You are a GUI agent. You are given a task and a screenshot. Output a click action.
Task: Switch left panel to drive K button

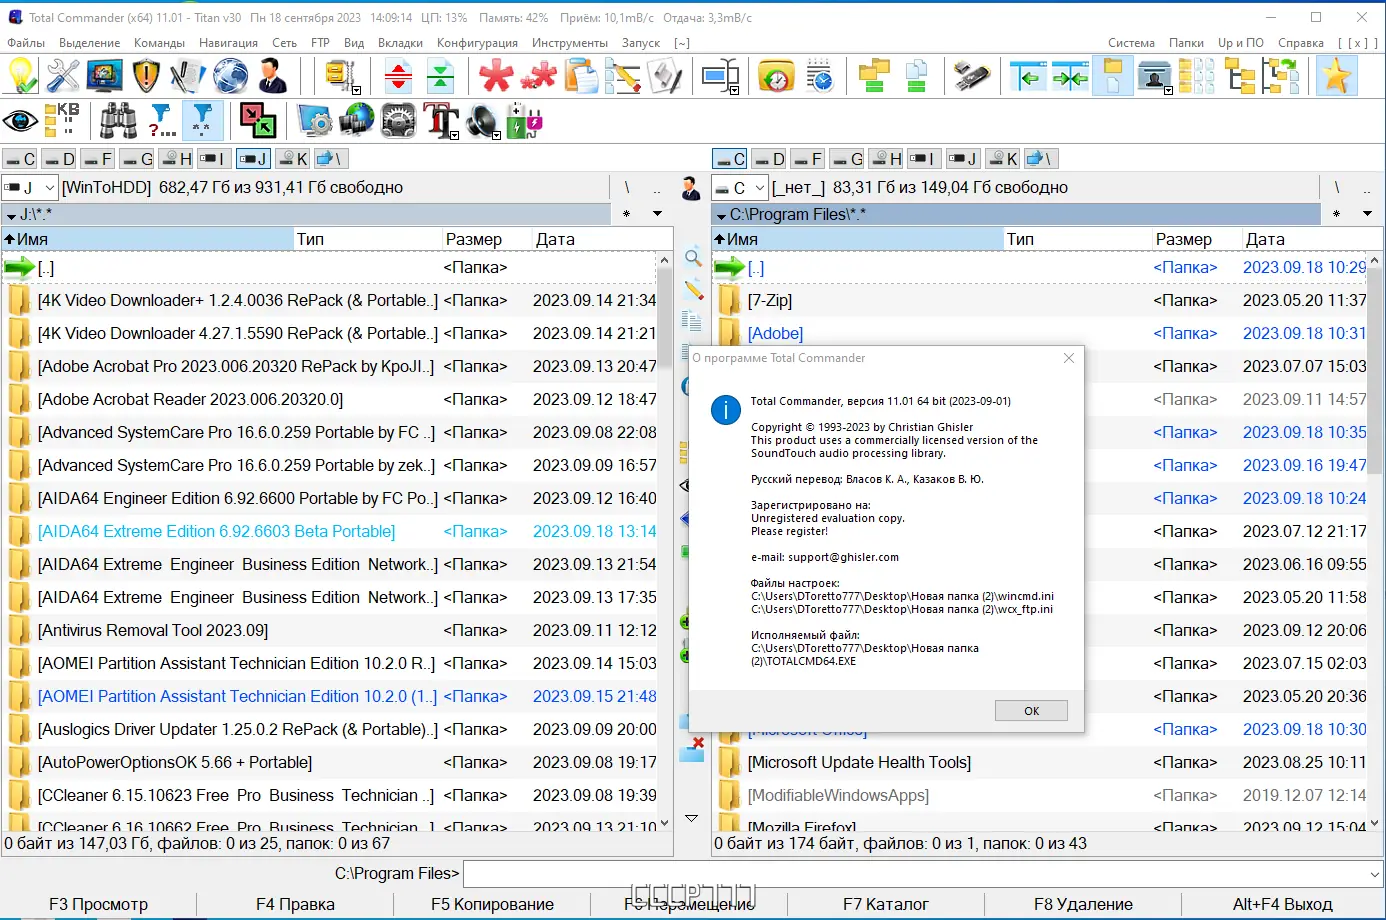coord(293,159)
